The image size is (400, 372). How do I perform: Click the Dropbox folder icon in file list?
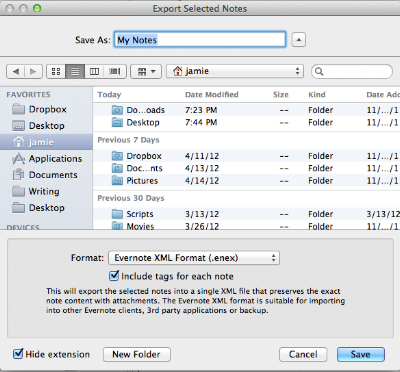(x=117, y=156)
